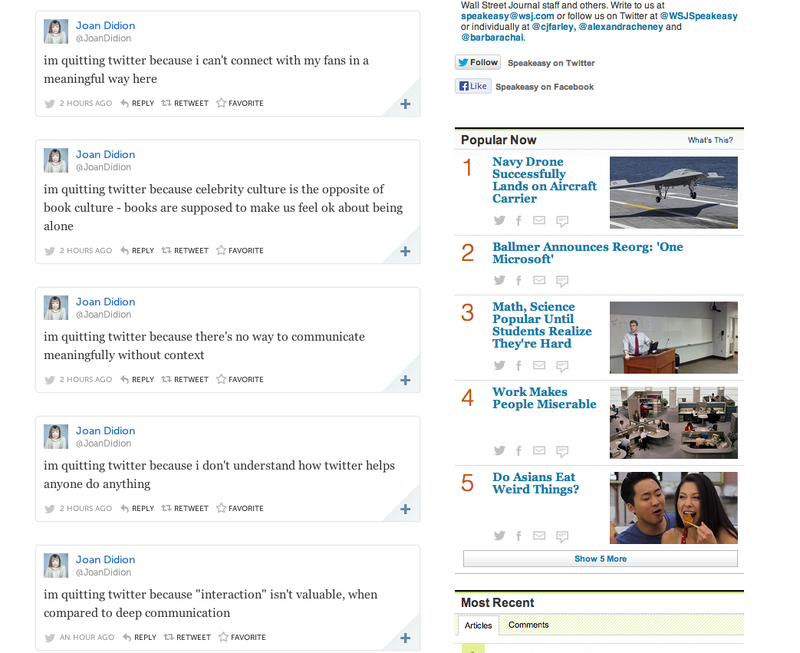Favorite the 'helps anyone do anything' tweet
This screenshot has height=653, width=800.
240,509
